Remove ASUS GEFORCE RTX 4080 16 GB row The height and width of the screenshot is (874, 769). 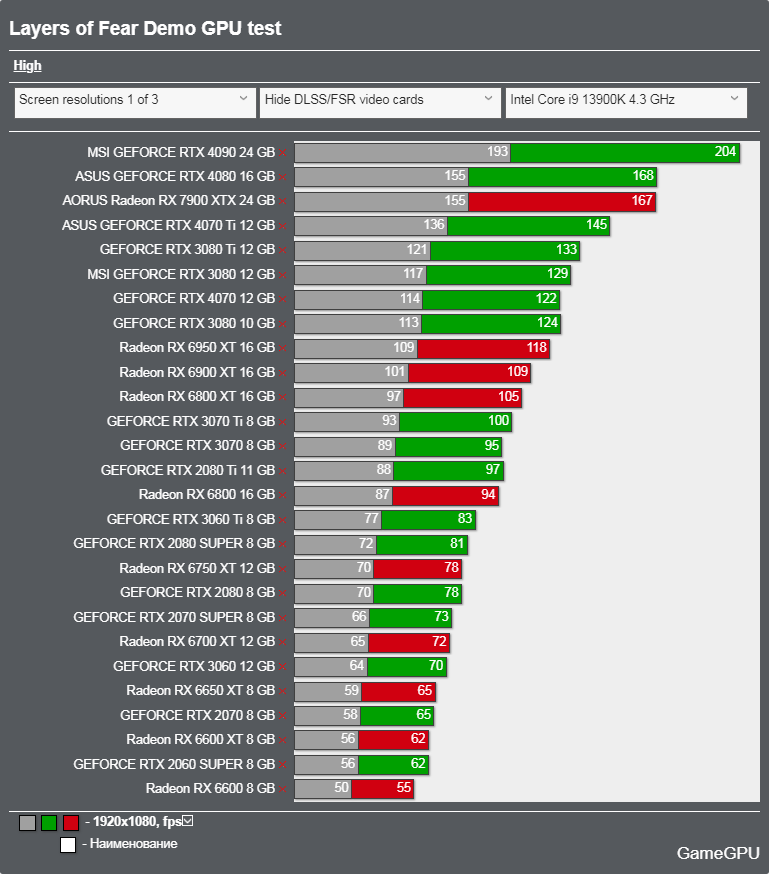(x=283, y=177)
